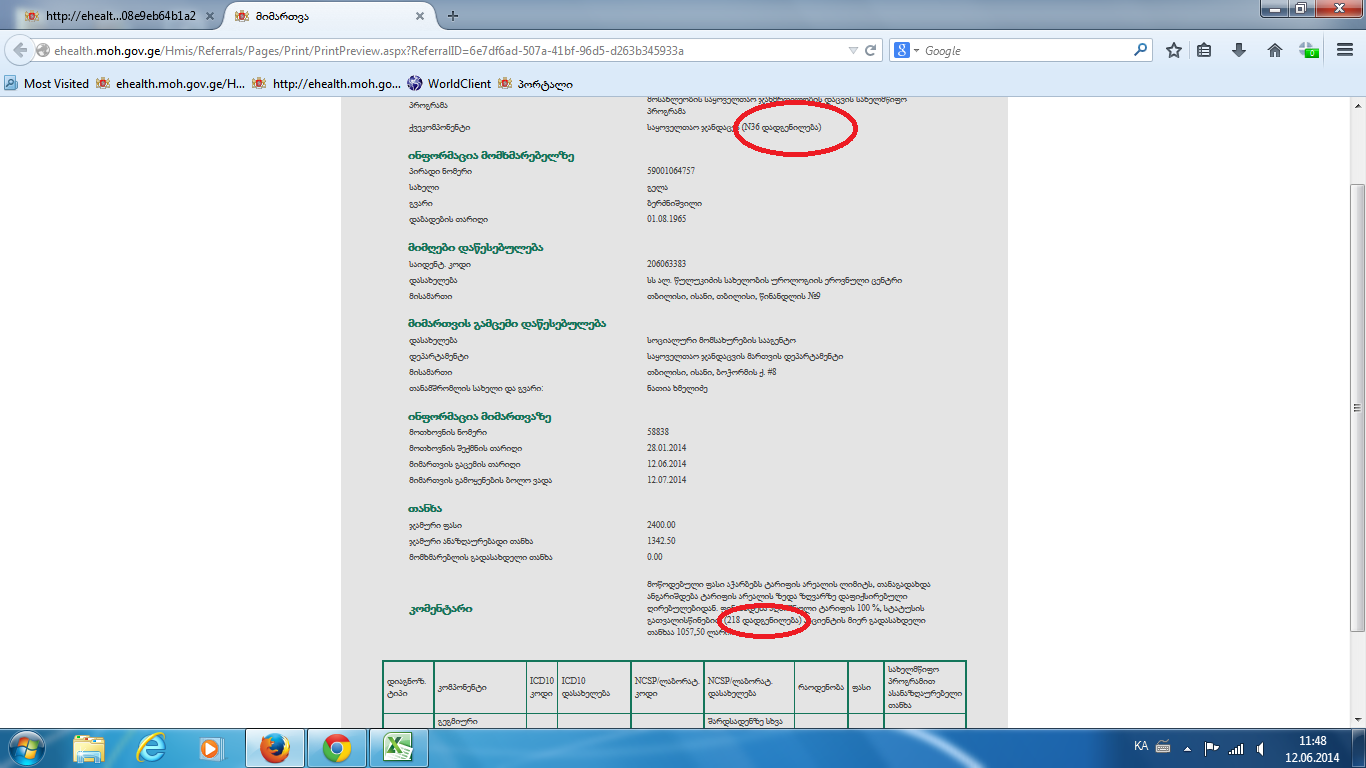Open the bookmarks list icon
Image resolution: width=1366 pixels, height=768 pixels.
pos(1205,50)
